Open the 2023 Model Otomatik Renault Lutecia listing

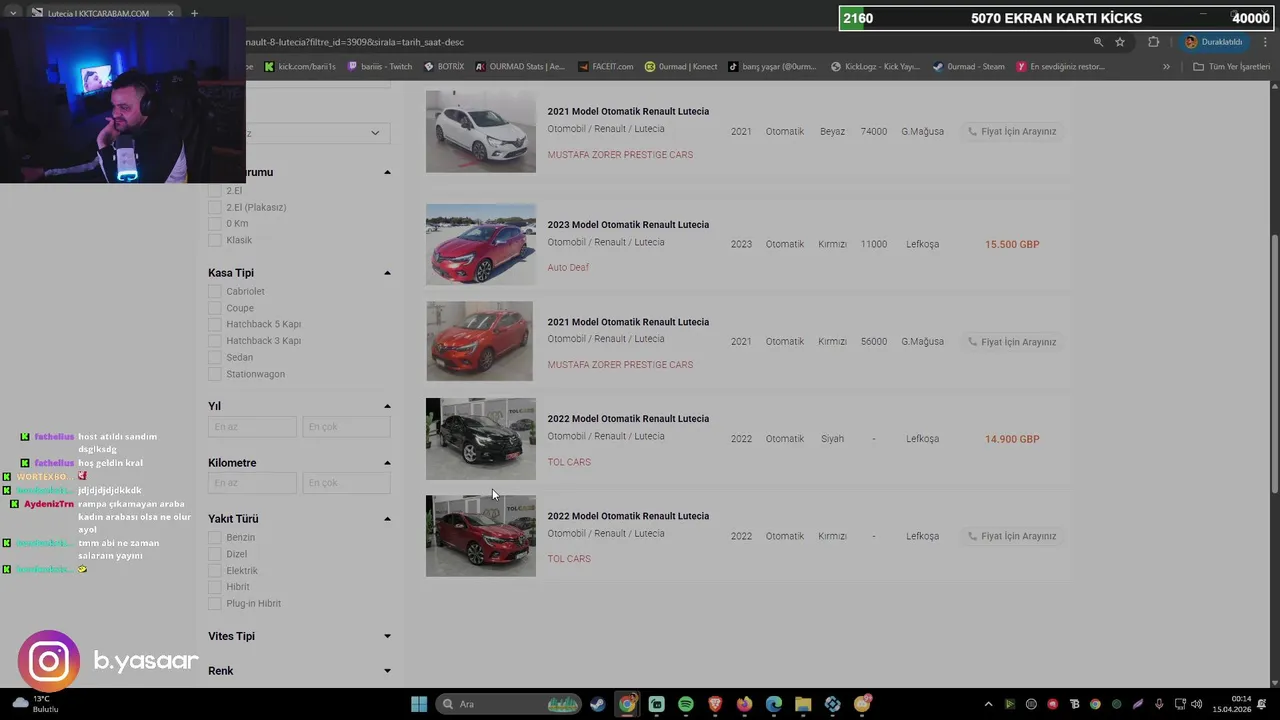[628, 225]
